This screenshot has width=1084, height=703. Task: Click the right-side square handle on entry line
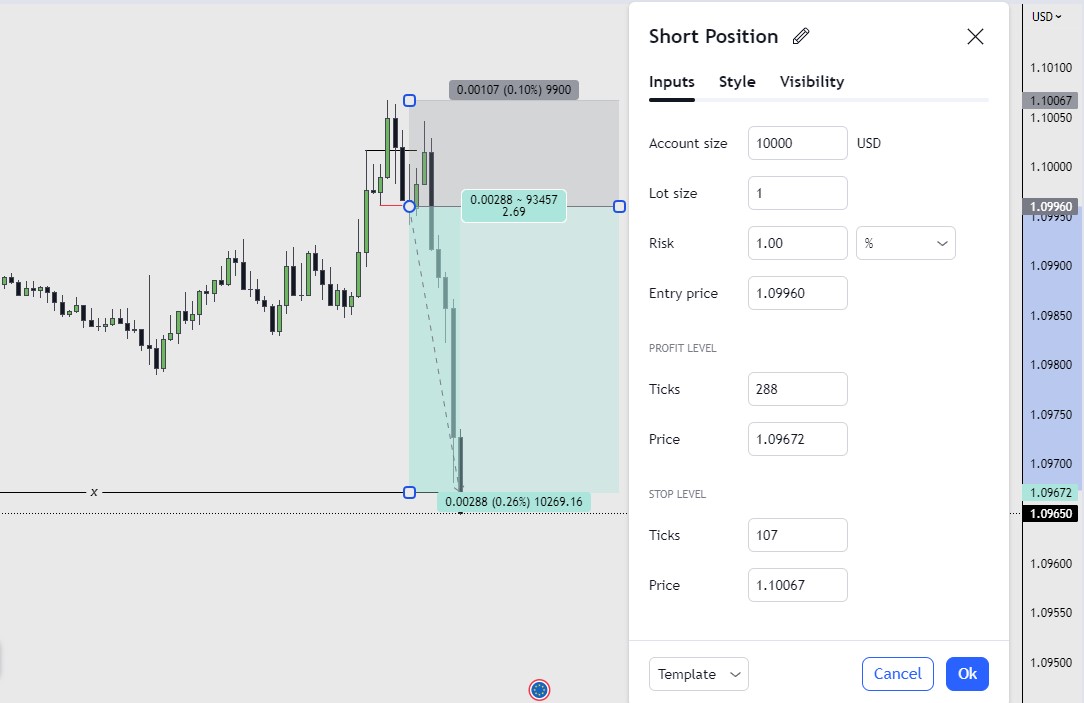coord(619,207)
